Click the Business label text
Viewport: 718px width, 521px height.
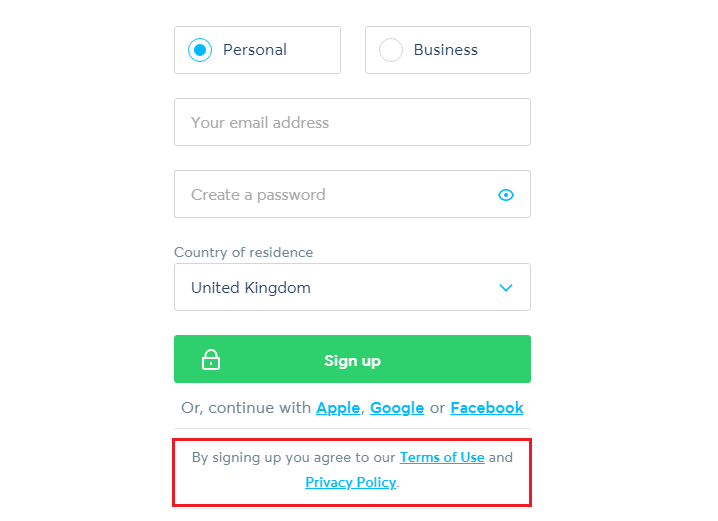pos(446,50)
